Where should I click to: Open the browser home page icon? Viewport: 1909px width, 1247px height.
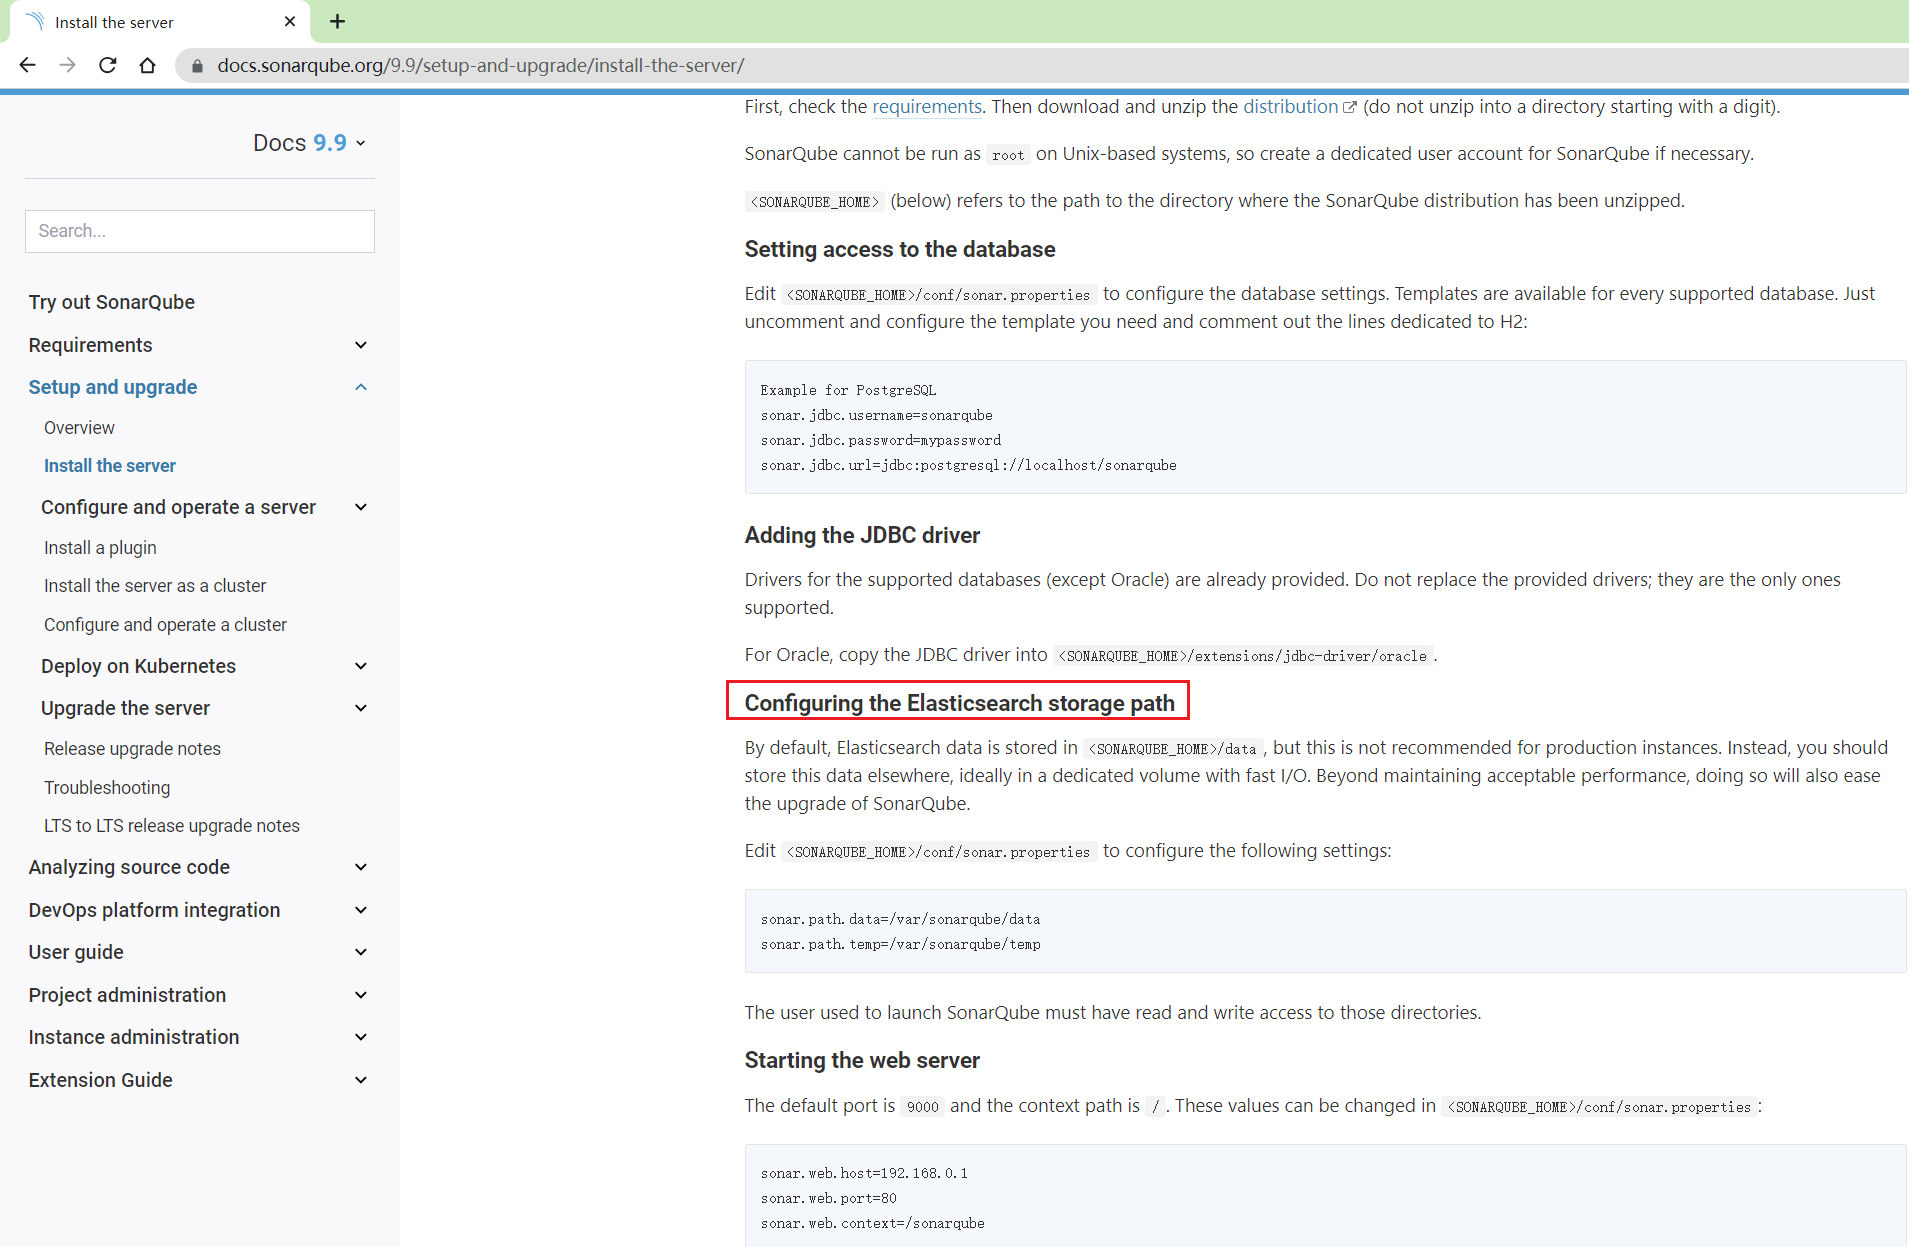pos(148,65)
